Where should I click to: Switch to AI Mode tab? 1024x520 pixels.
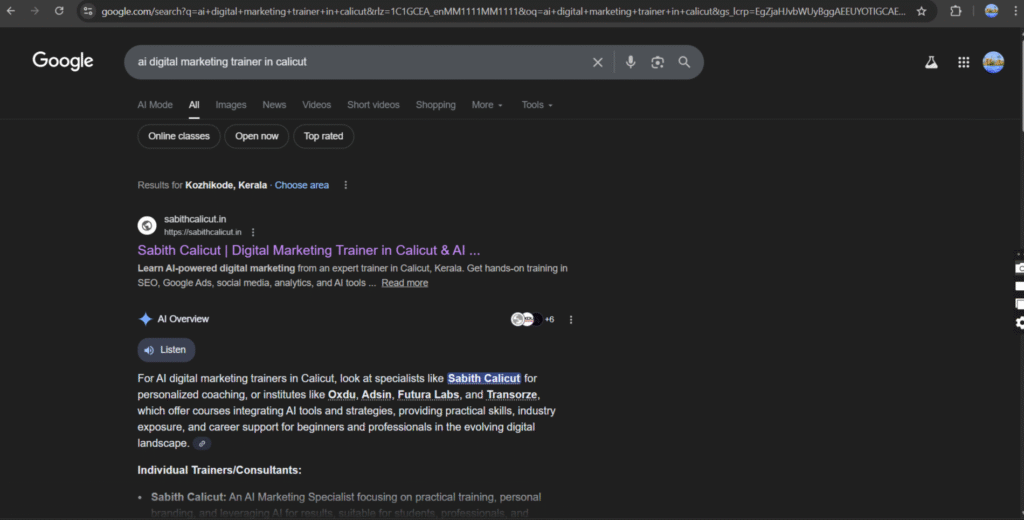click(155, 105)
